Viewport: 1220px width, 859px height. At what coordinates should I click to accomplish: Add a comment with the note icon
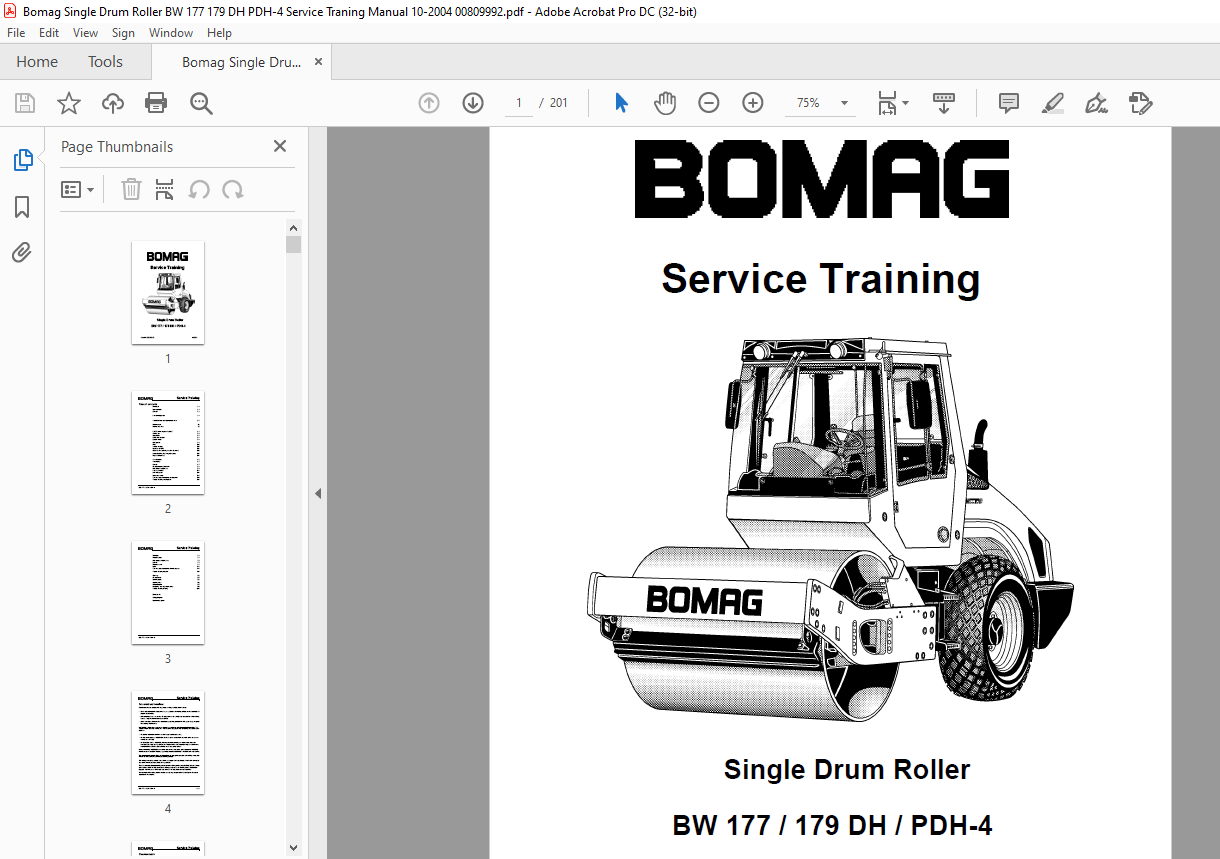(1009, 103)
